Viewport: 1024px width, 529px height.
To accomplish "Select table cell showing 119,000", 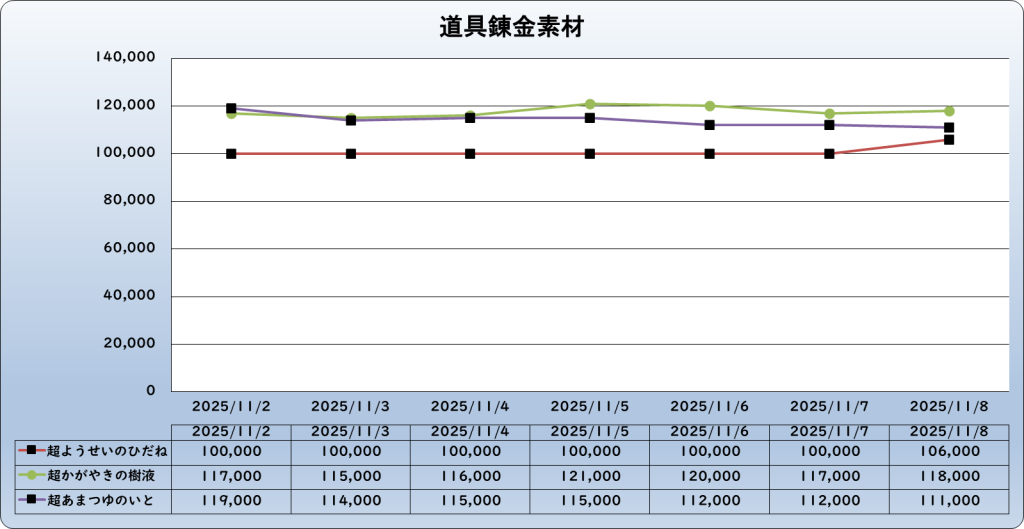I will 231,499.
